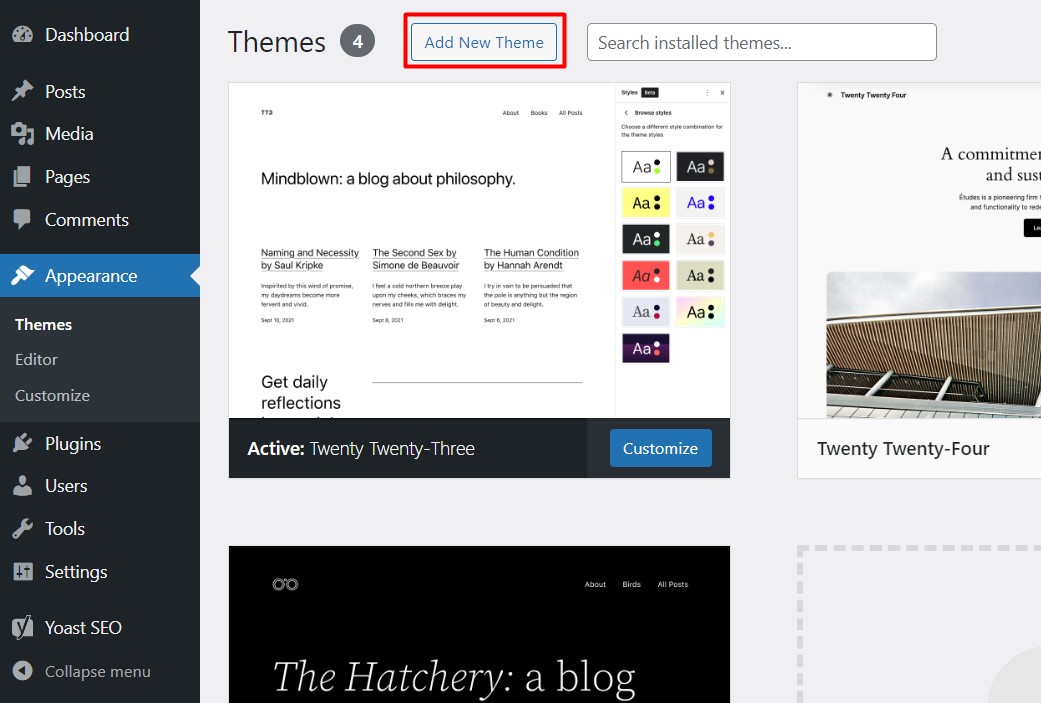Click the Pages document icon
1041x703 pixels.
click(23, 177)
